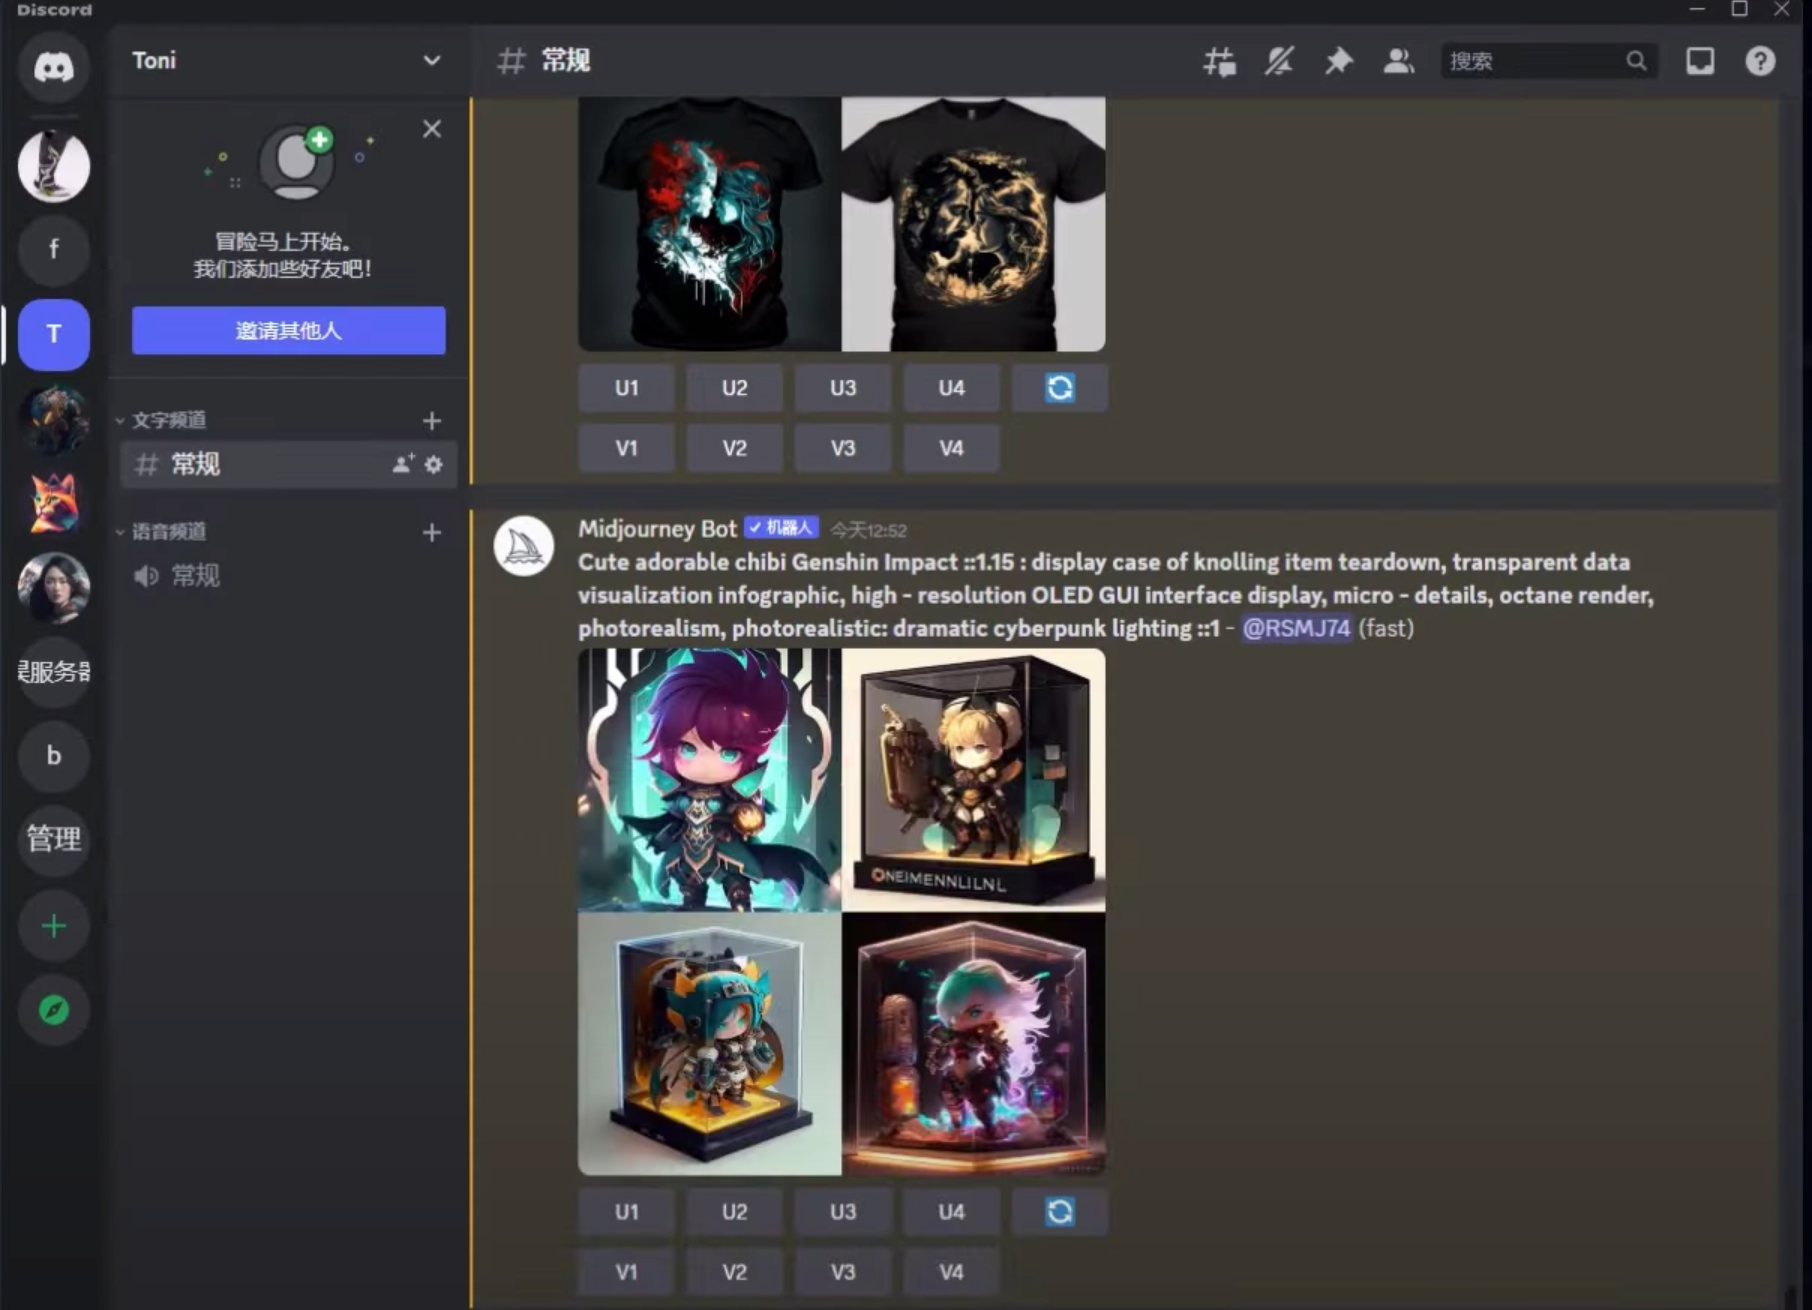The width and height of the screenshot is (1812, 1310).
Task: Open the colorful fox avatar server
Action: [54, 503]
